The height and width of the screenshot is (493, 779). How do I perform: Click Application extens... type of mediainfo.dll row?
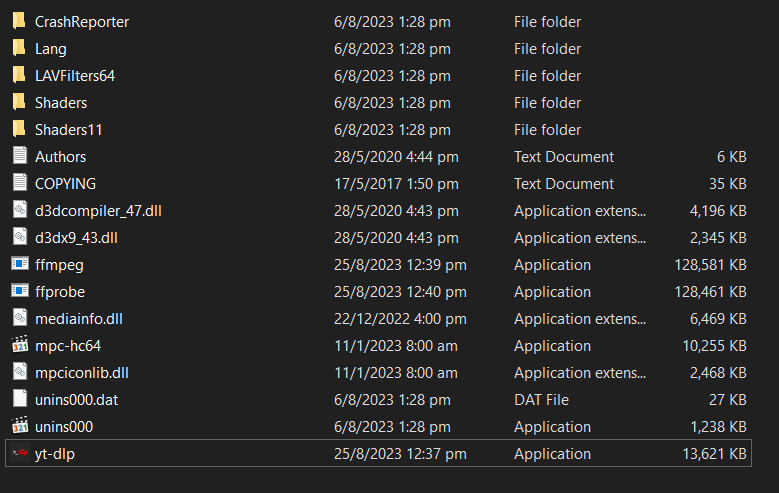(580, 319)
